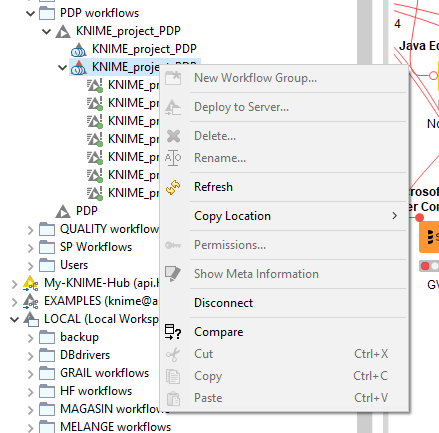Expand the SP Workflows folder
This screenshot has width=439, height=433.
tap(30, 248)
